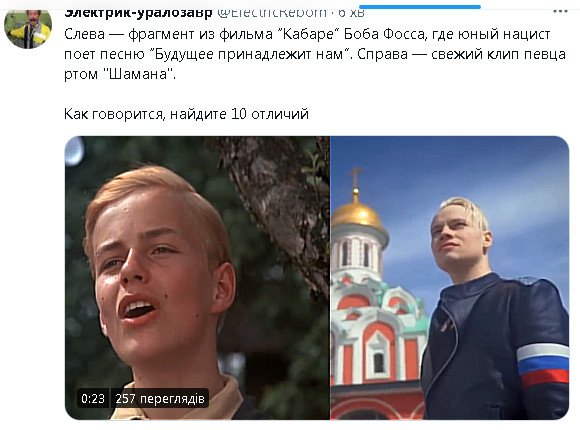The width and height of the screenshot is (580, 430).
Task: Open the Электрик-уралозавр display name
Action: pyautogui.click(x=138, y=13)
